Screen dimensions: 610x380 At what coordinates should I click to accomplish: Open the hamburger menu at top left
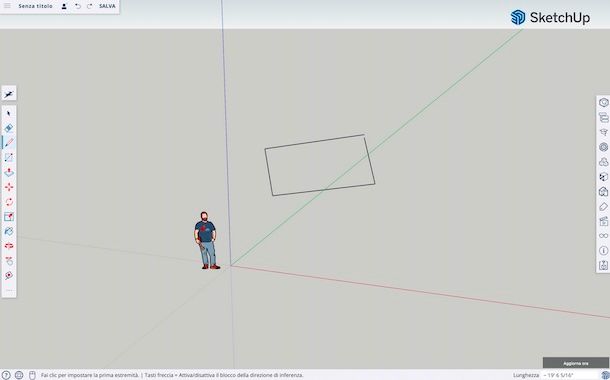[x=7, y=6]
